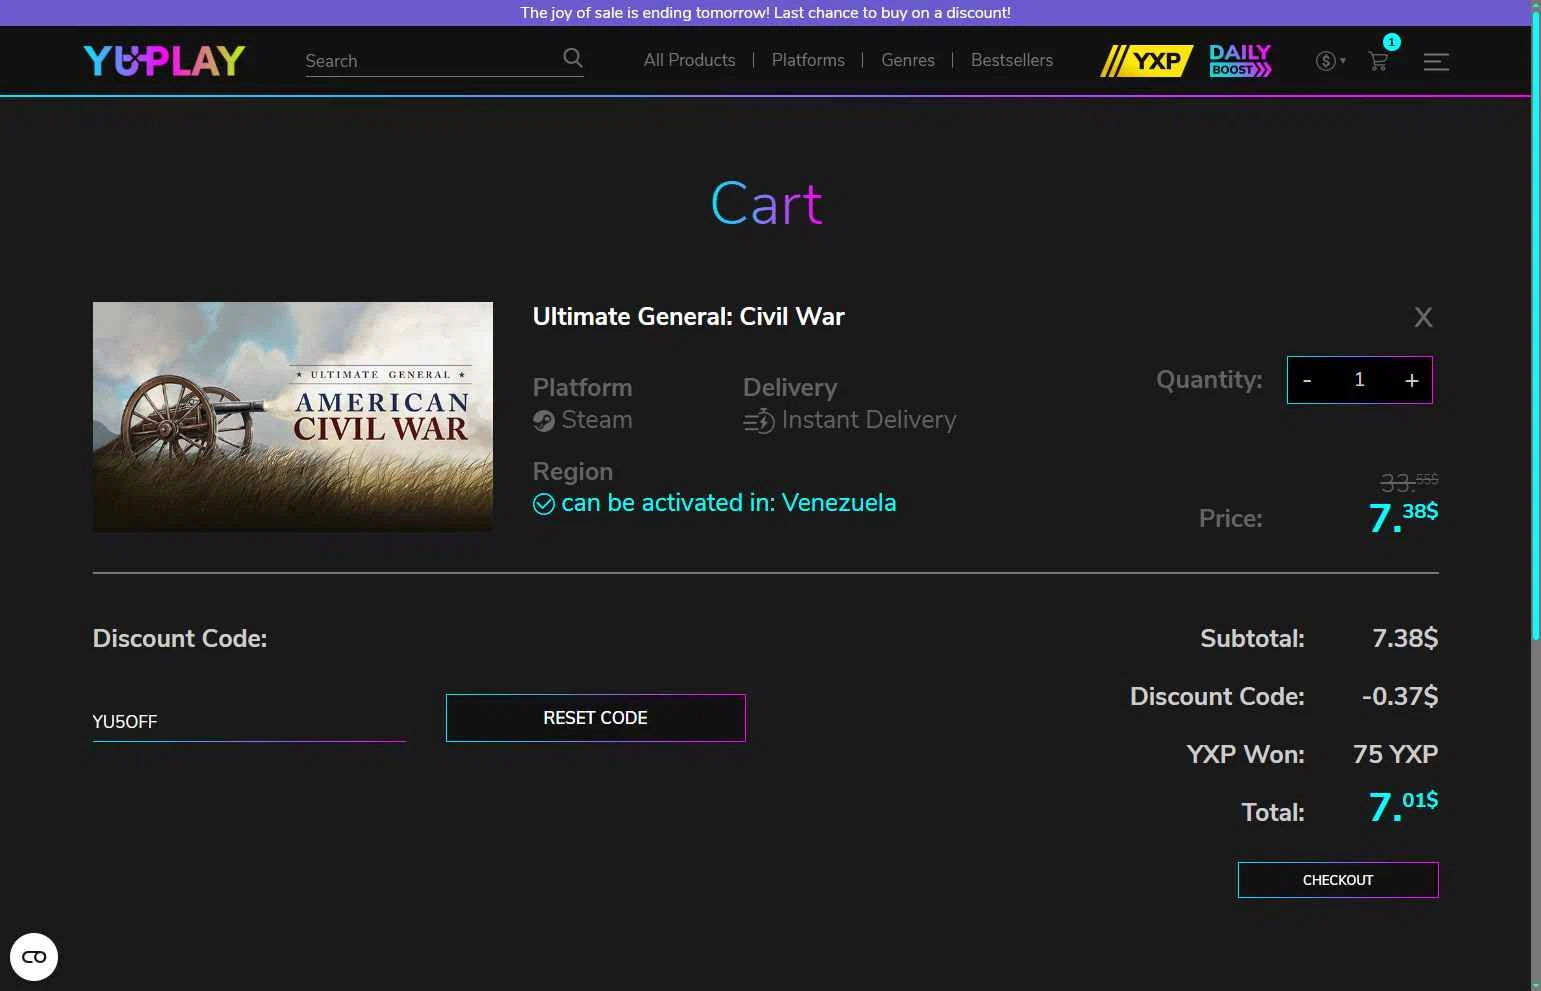Click the region activation checkmark icon
This screenshot has width=1541, height=991.
[x=544, y=504]
